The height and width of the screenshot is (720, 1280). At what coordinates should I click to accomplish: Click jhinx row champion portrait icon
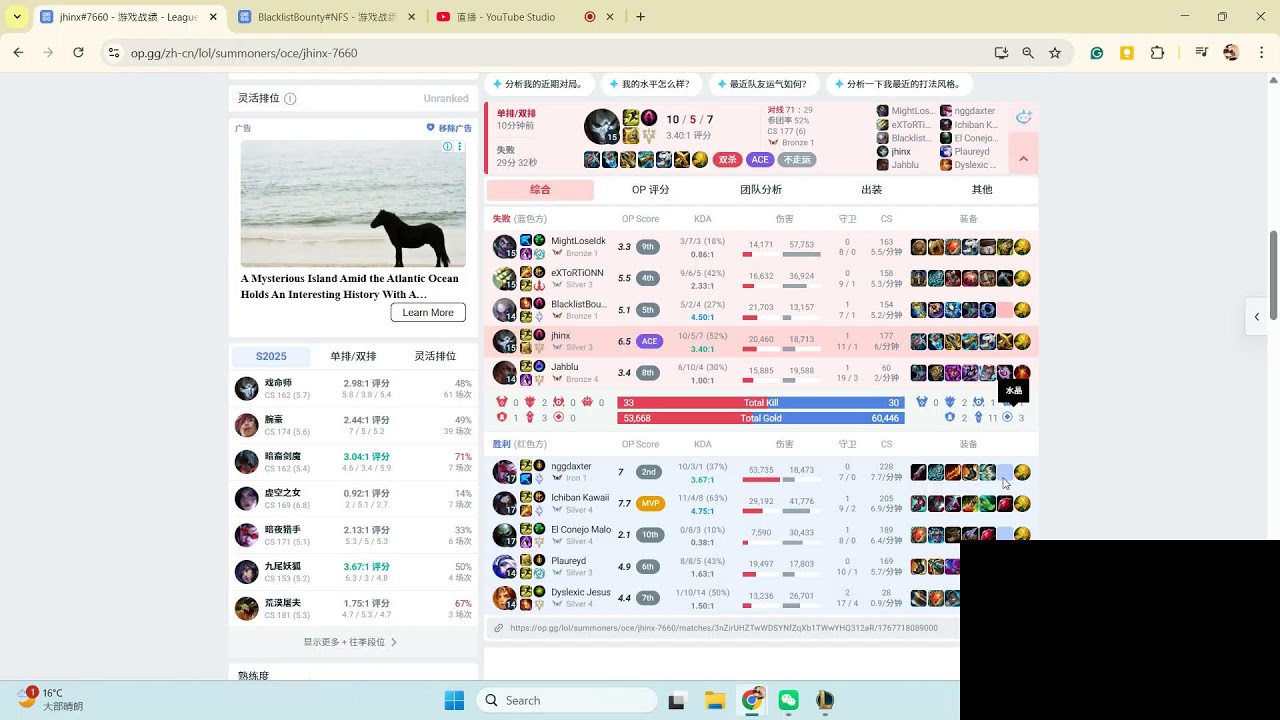(505, 341)
